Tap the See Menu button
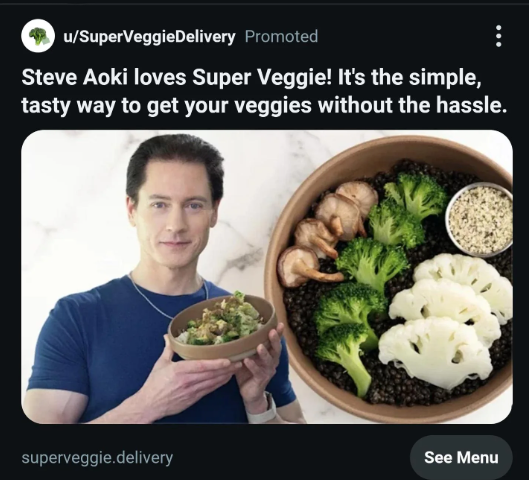Screen dimensions: 529x480 pos(461,457)
